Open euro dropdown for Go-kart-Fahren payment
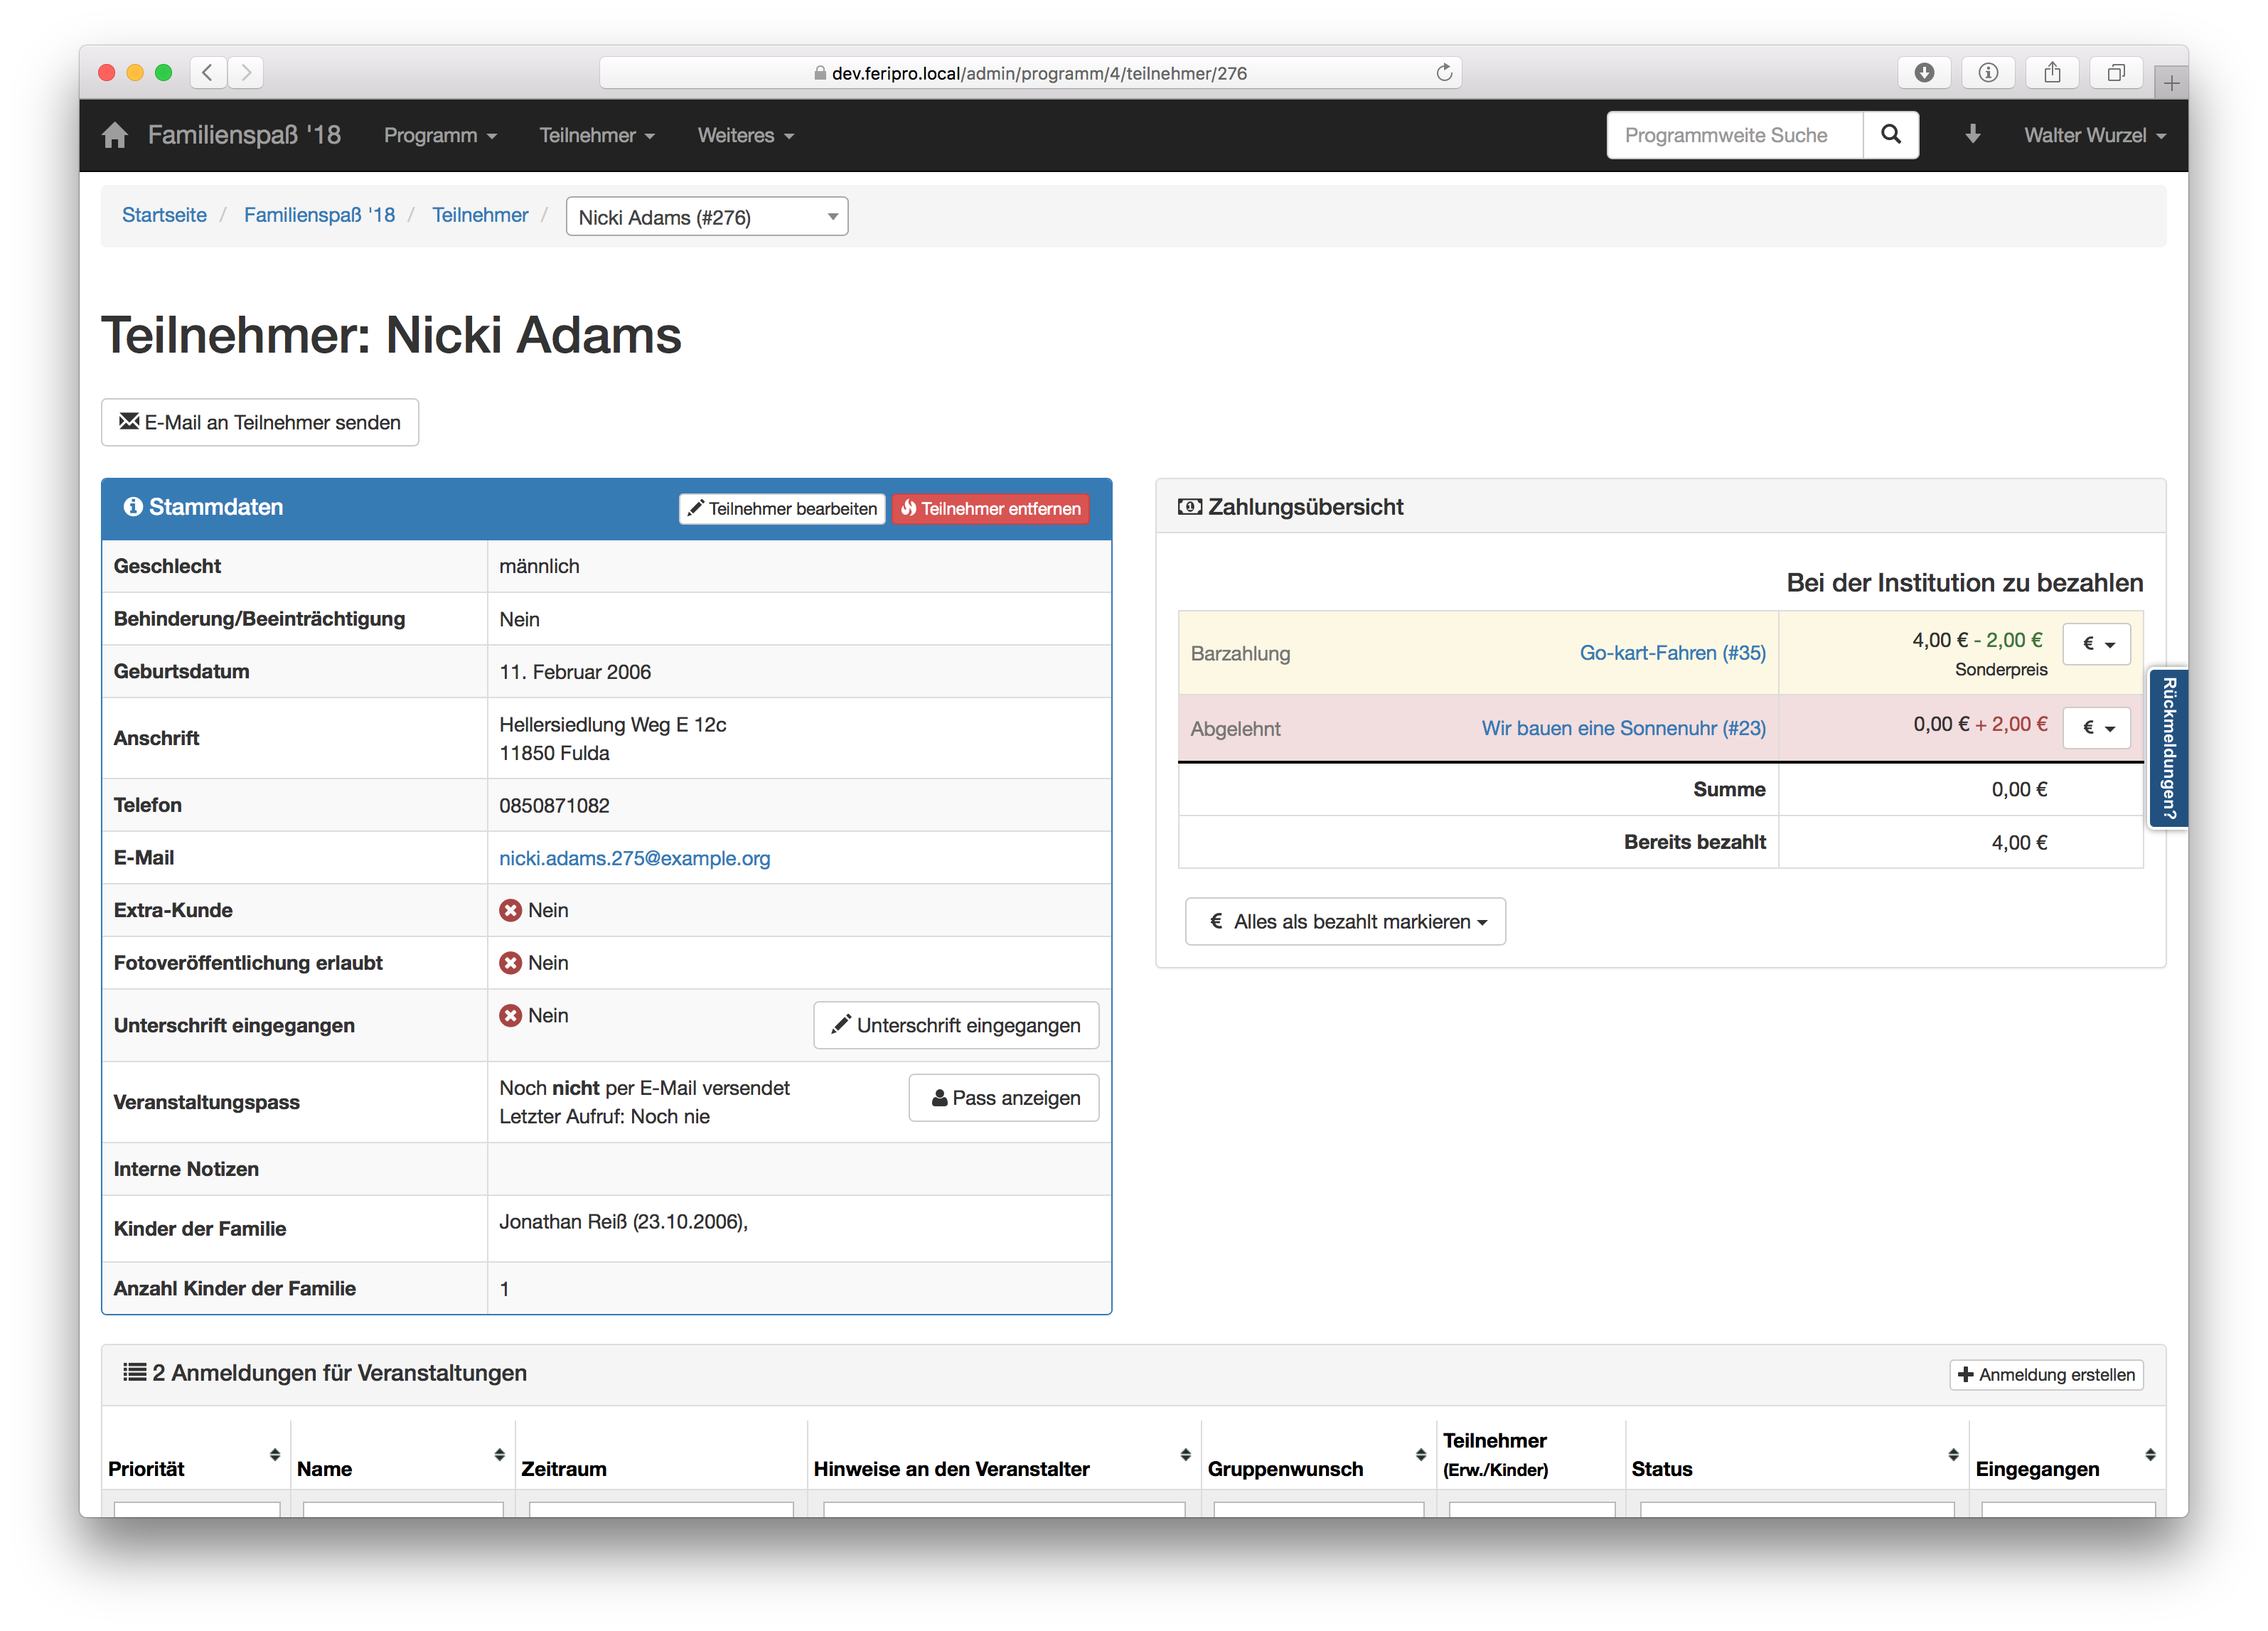The width and height of the screenshot is (2268, 1631). coord(2097,644)
